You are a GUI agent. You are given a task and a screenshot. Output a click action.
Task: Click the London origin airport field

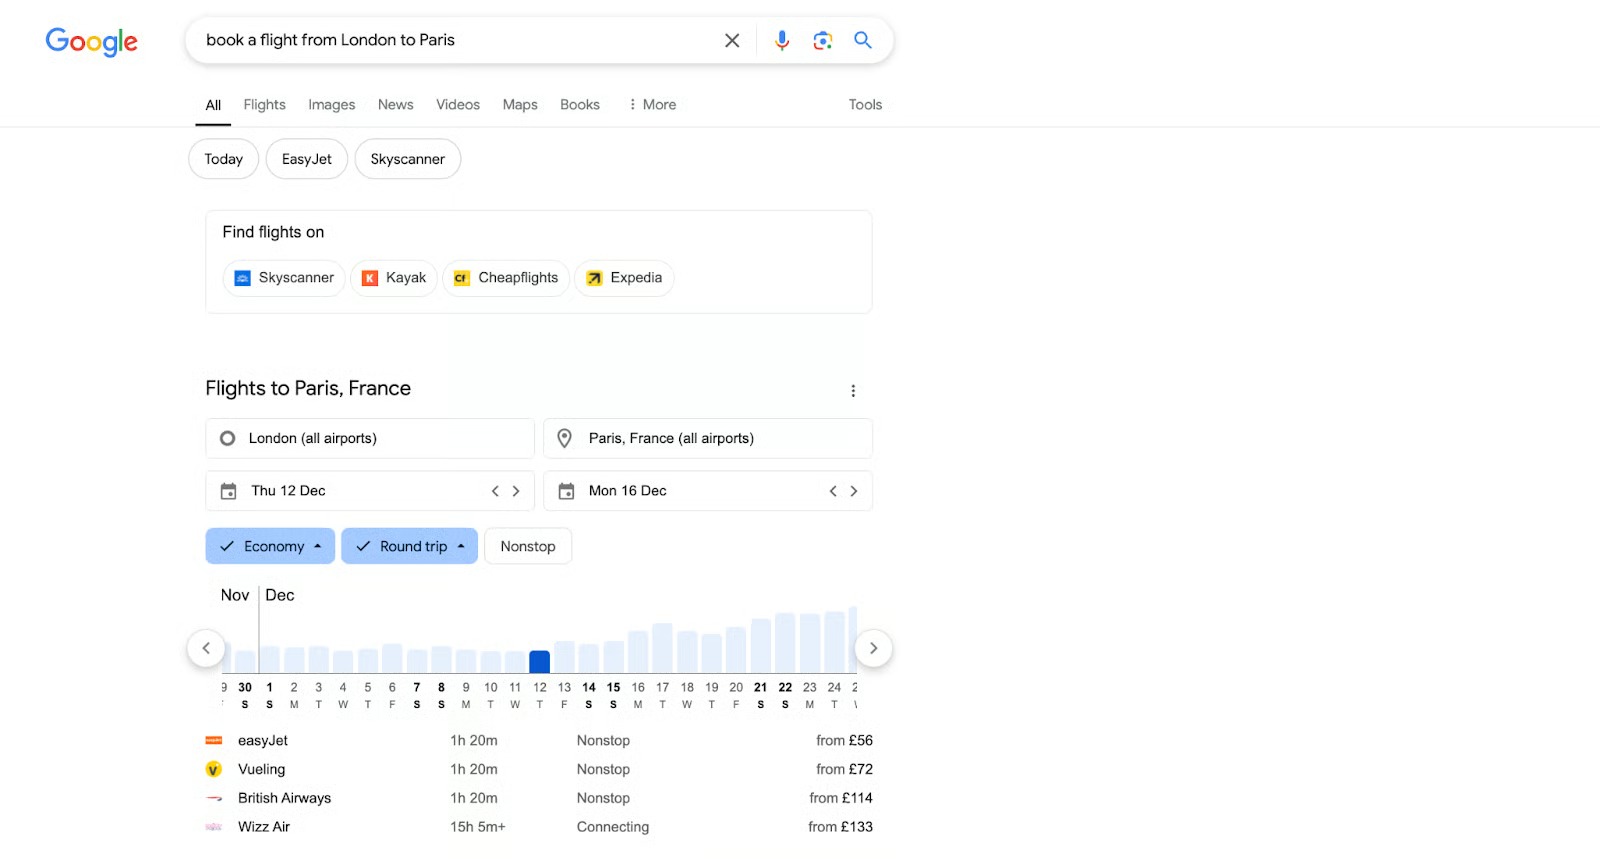pos(369,438)
